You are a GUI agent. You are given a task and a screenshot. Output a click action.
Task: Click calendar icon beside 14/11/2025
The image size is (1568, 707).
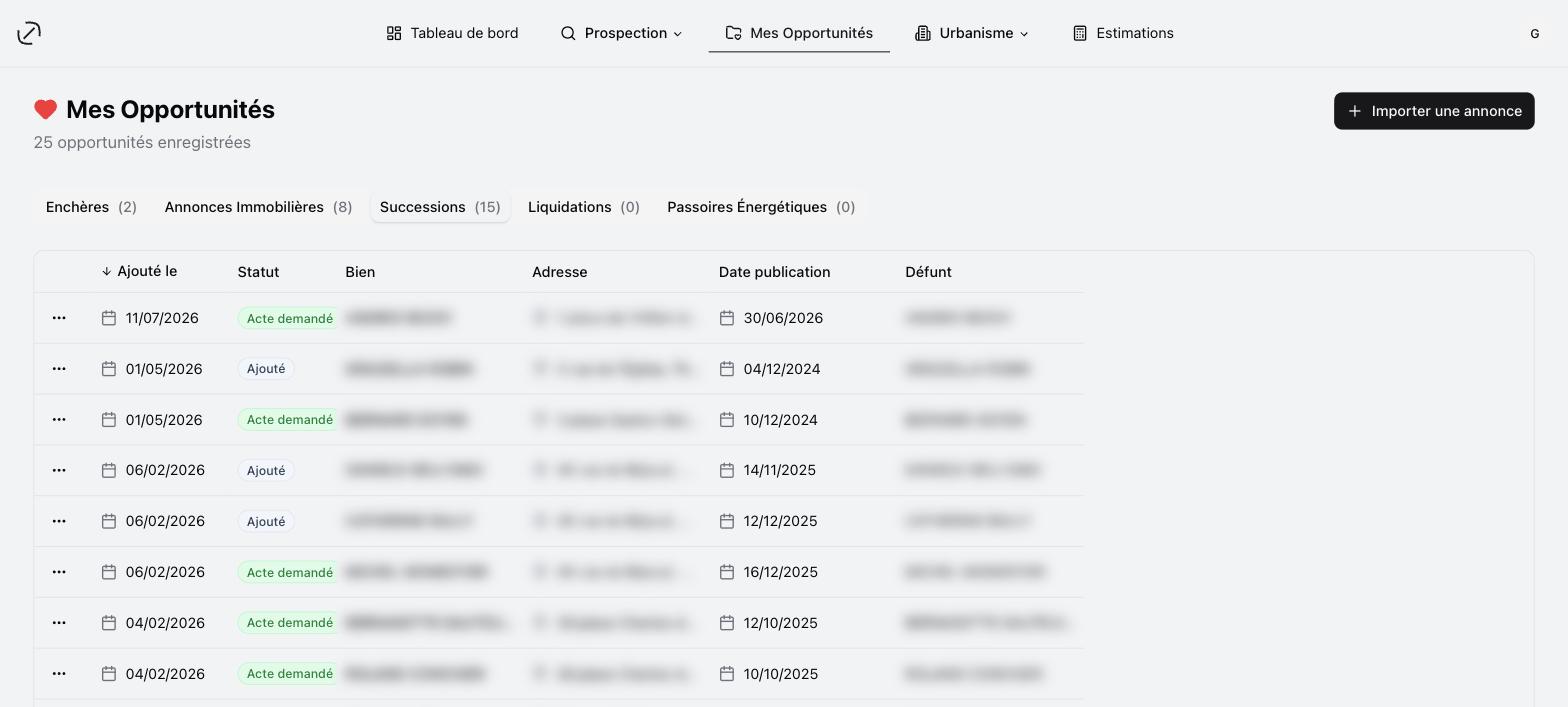pos(727,470)
